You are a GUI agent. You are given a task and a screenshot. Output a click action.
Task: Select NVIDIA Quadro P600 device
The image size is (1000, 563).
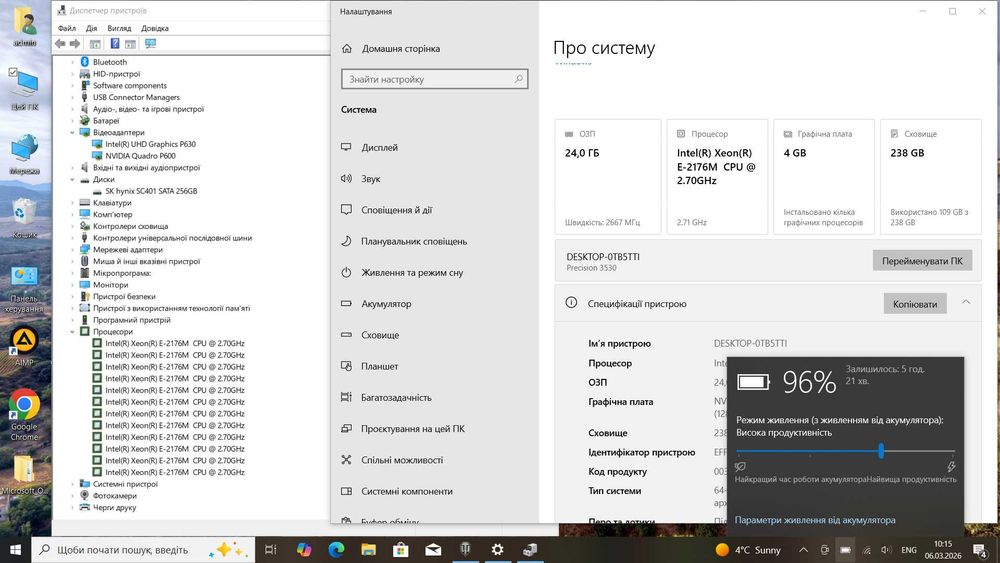coord(140,156)
